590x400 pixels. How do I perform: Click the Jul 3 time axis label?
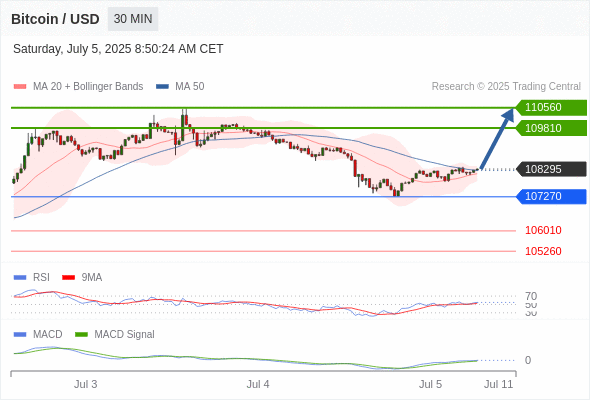[x=85, y=384]
